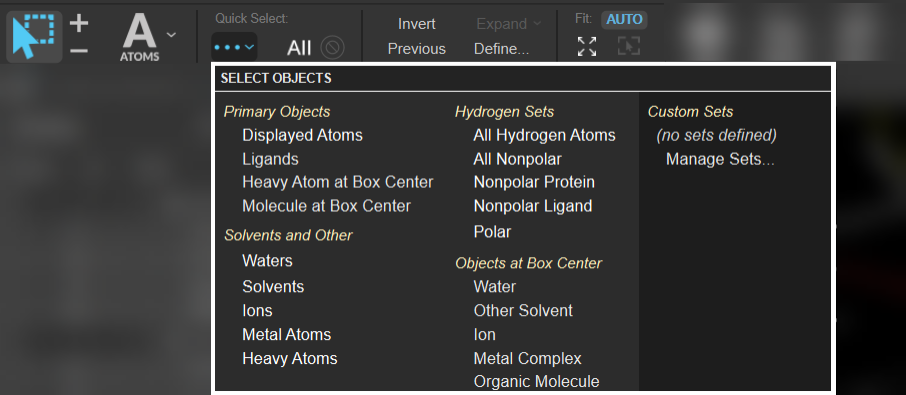Click the Objects at Box Center heading
This screenshot has height=395, width=906.
[528, 263]
